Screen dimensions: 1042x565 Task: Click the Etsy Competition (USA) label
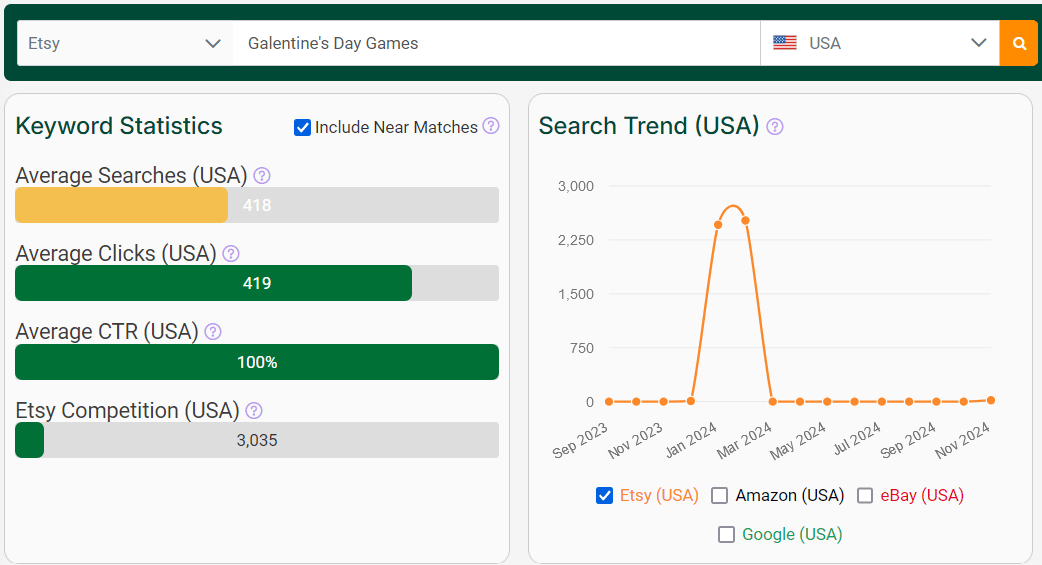click(x=128, y=411)
